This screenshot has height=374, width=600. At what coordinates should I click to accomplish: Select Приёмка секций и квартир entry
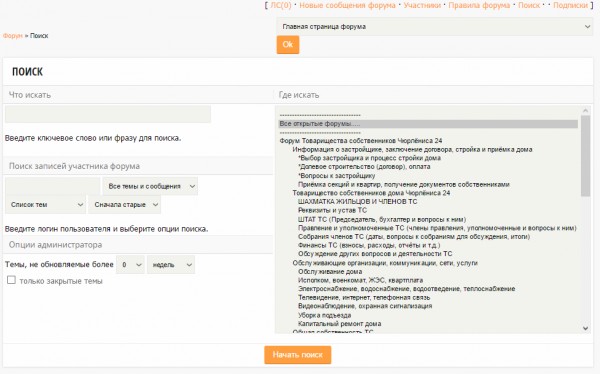[x=404, y=185]
